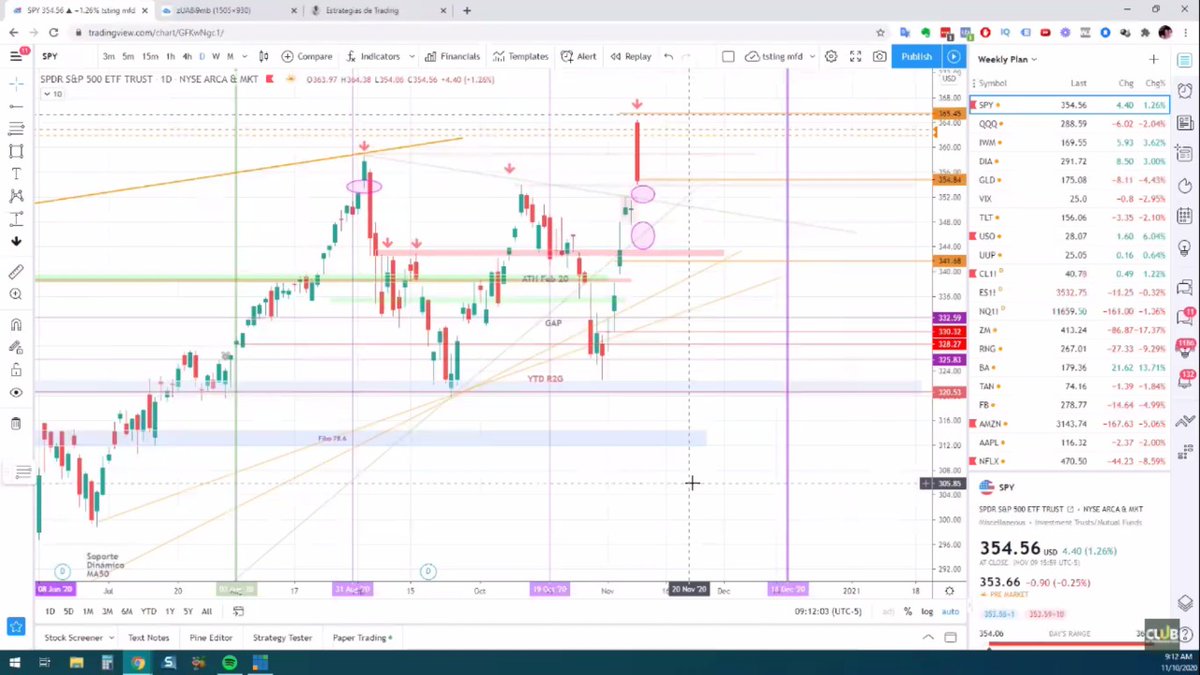Viewport: 1200px width, 675px height.
Task: Open Financials panel
Action: point(453,57)
